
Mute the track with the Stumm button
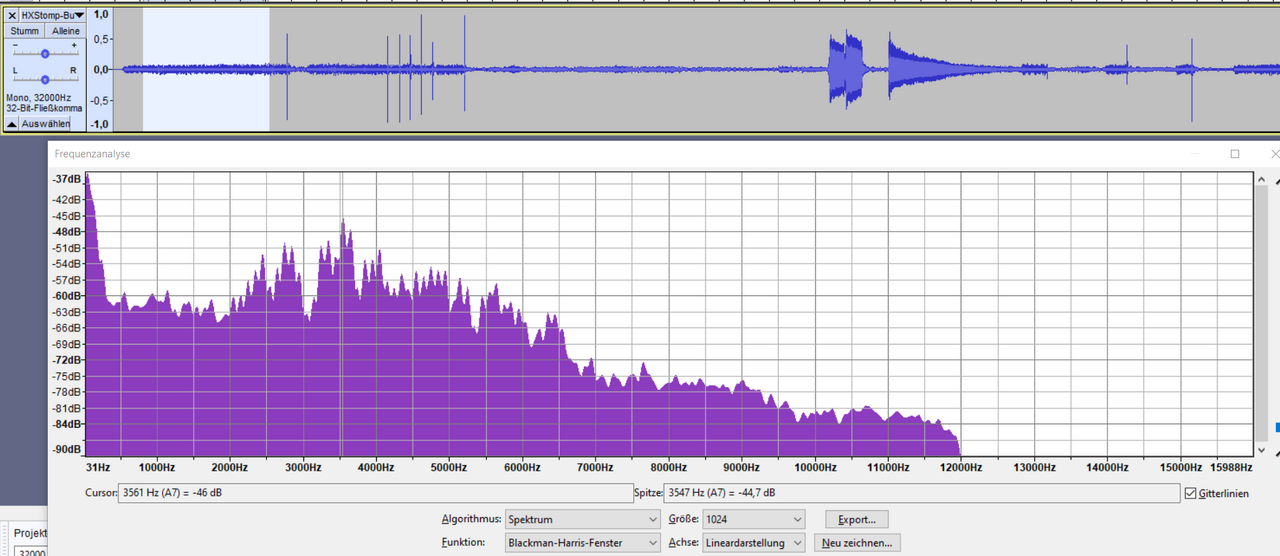pyautogui.click(x=25, y=31)
